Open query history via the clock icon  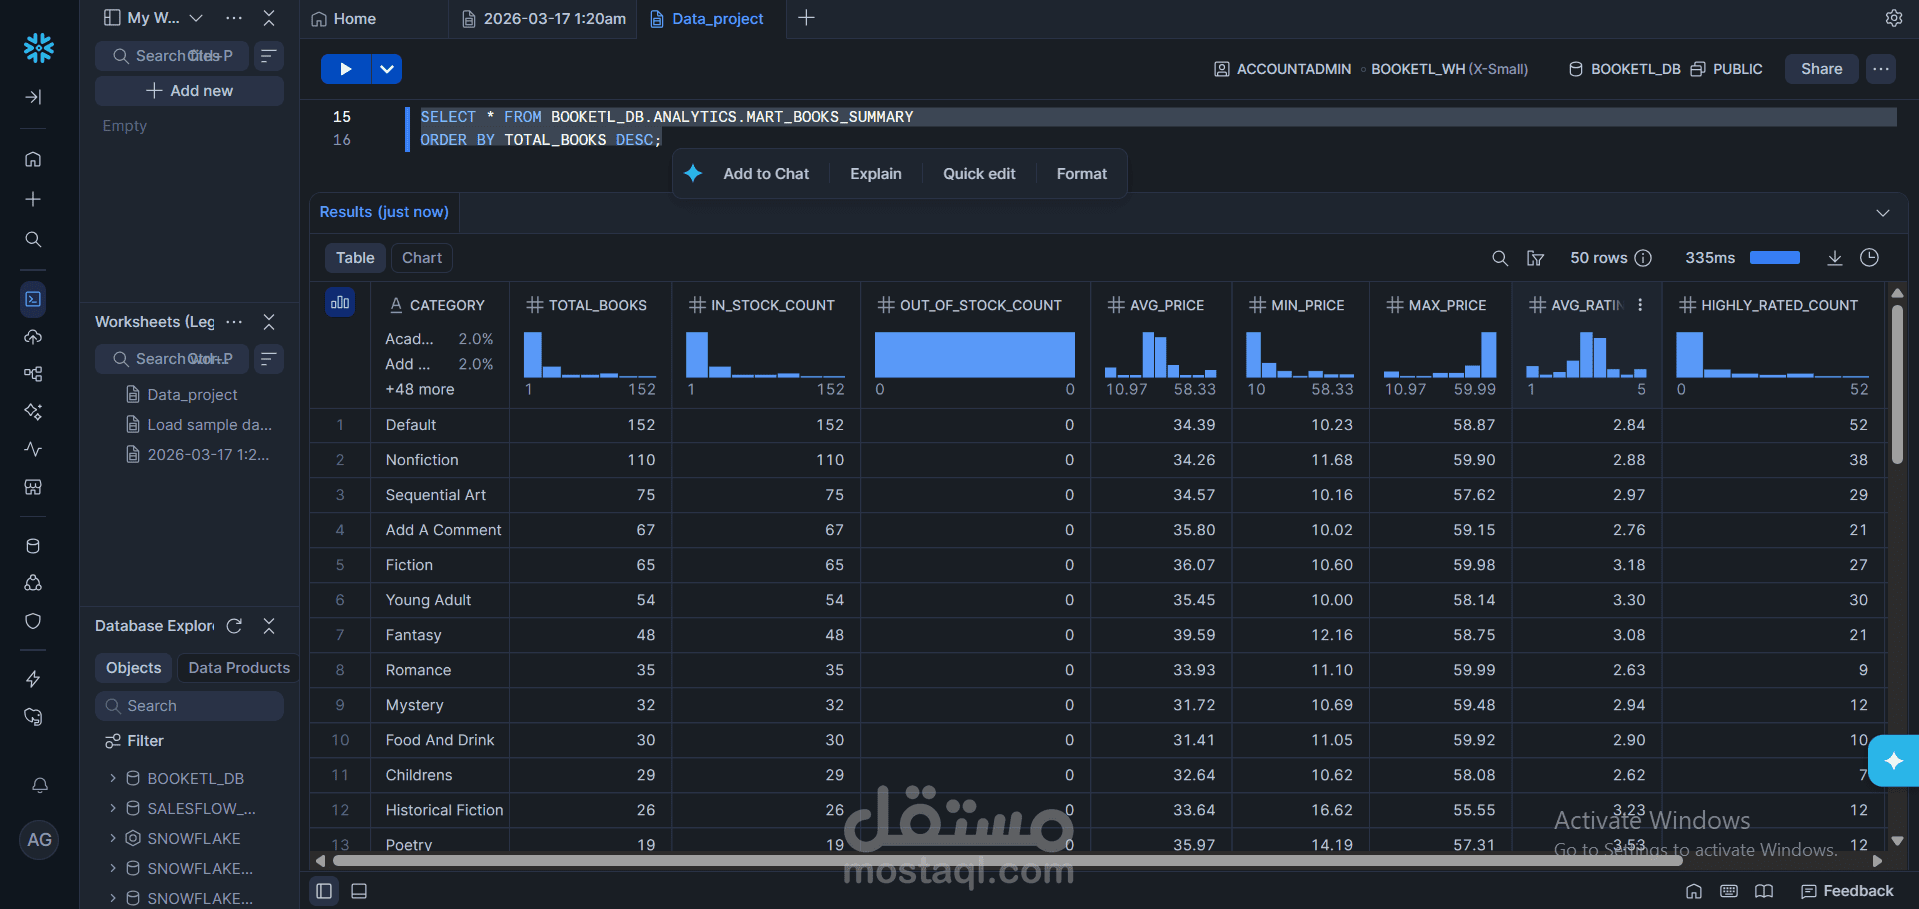point(1870,257)
